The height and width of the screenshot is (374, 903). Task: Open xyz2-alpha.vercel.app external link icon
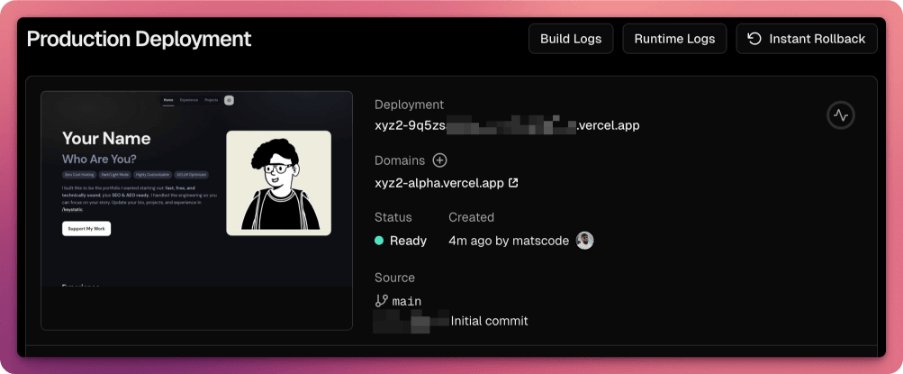tap(513, 183)
